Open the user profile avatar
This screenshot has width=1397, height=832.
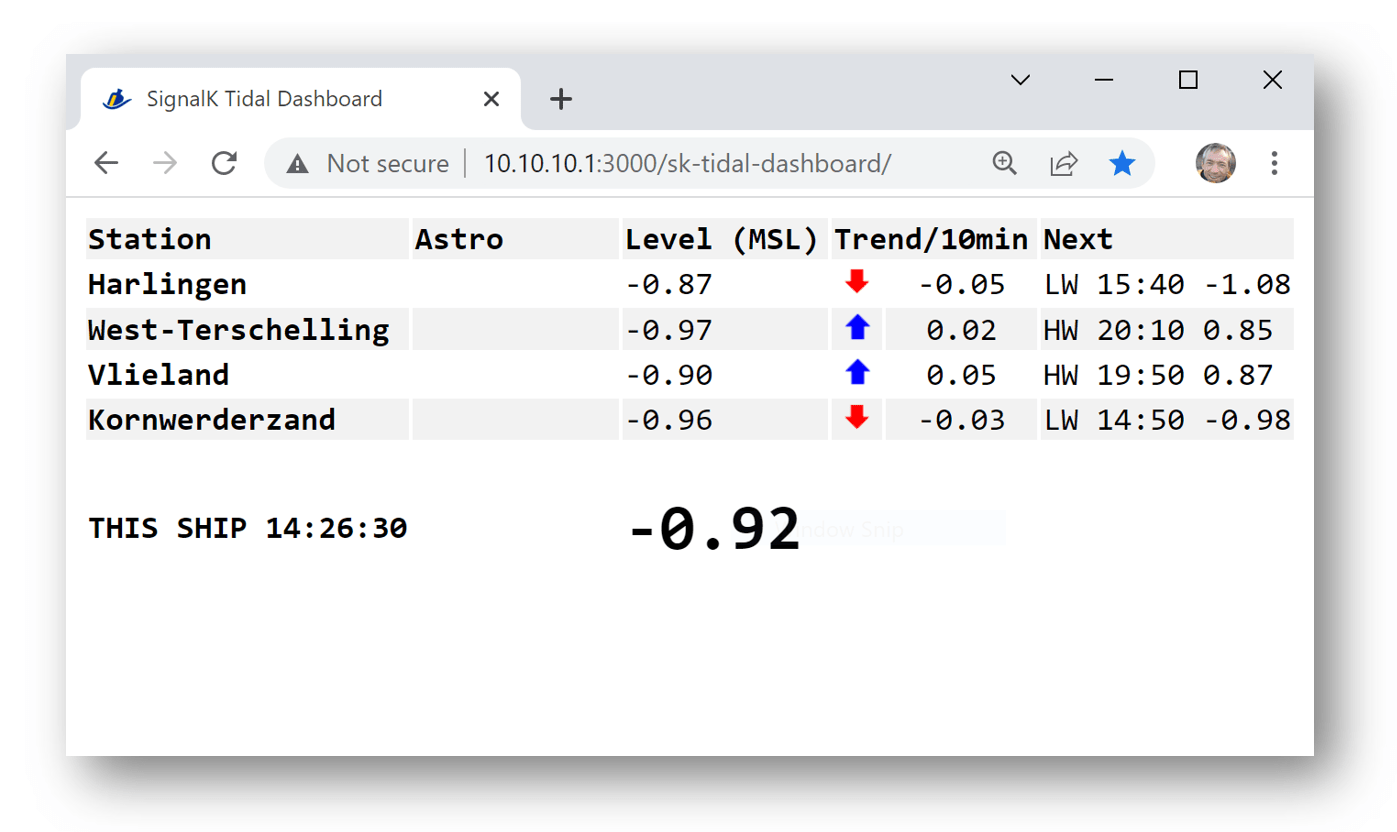tap(1216, 163)
